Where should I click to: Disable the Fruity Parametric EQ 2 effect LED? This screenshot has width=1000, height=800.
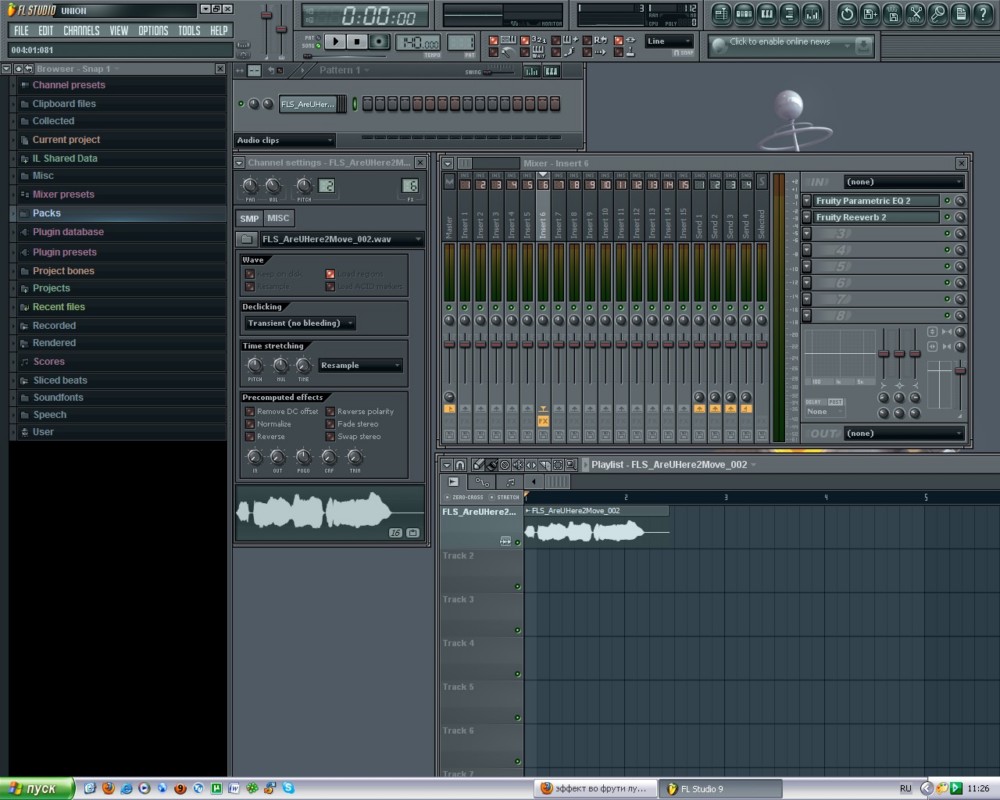coord(947,200)
